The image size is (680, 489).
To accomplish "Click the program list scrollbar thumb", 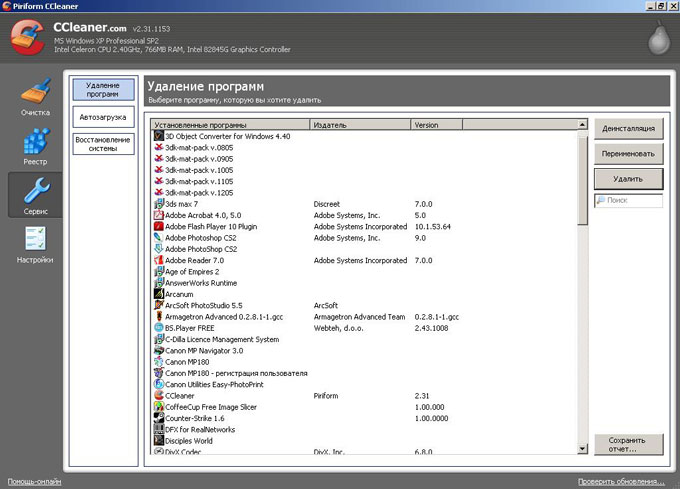I will 582,178.
